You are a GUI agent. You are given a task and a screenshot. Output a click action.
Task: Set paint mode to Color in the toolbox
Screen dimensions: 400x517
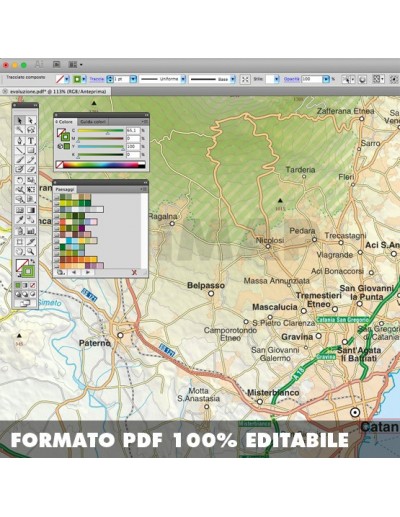(18, 285)
